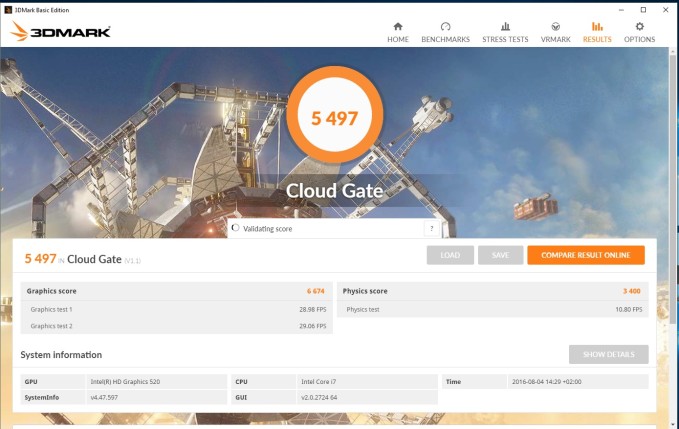679x429 pixels.
Task: Click the System information heading
Action: [x=61, y=355]
